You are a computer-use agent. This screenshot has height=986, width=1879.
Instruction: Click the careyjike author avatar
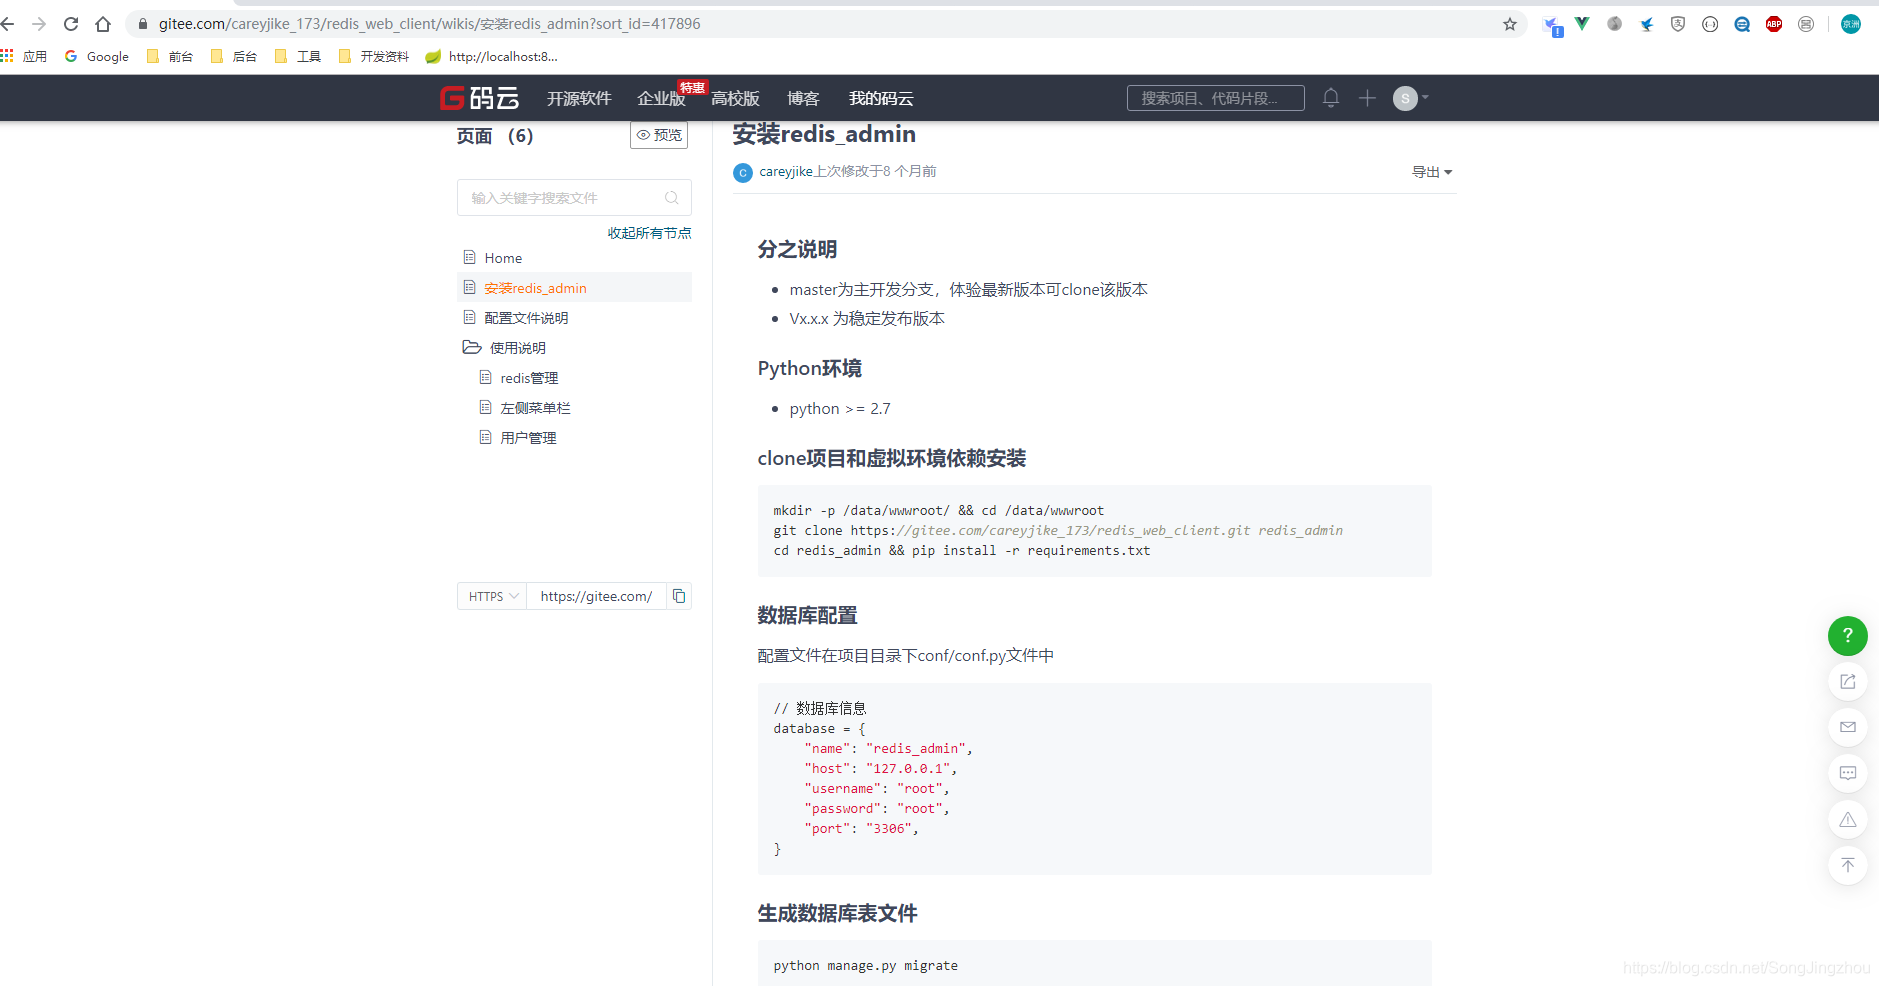point(742,172)
